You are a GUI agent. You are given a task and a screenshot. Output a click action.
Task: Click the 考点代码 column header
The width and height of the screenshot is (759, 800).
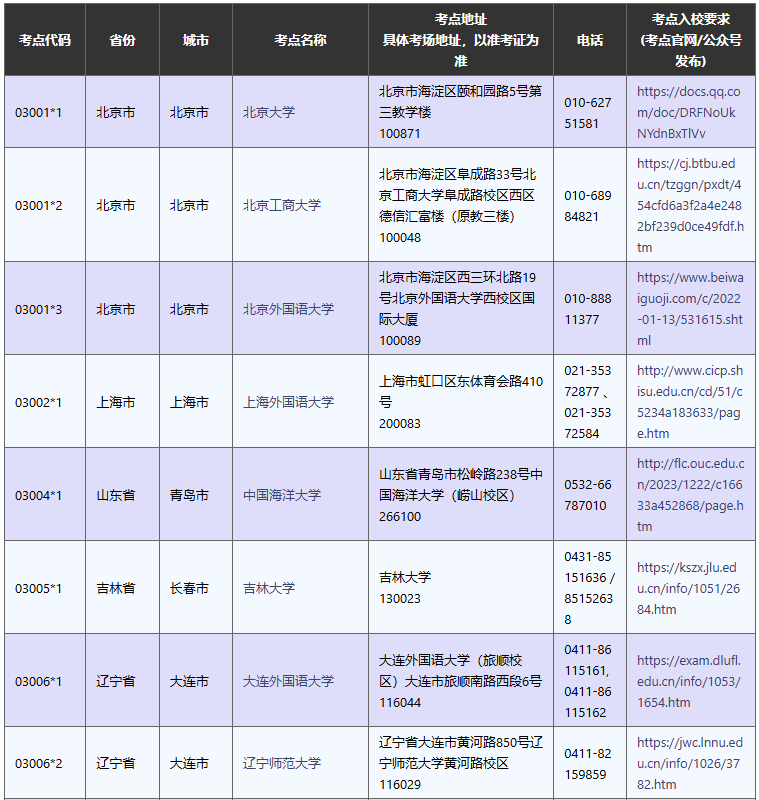(x=45, y=40)
